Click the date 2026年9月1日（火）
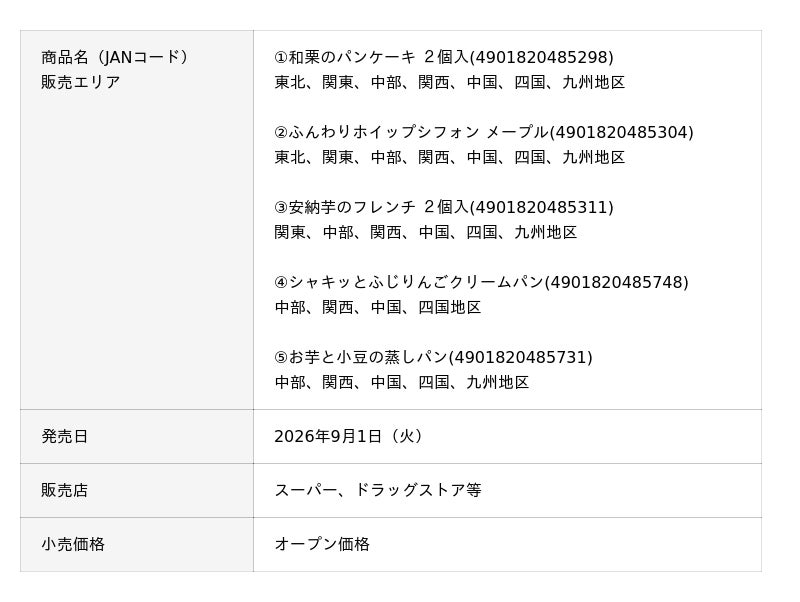Screen dimensions: 800x602 coord(348,436)
